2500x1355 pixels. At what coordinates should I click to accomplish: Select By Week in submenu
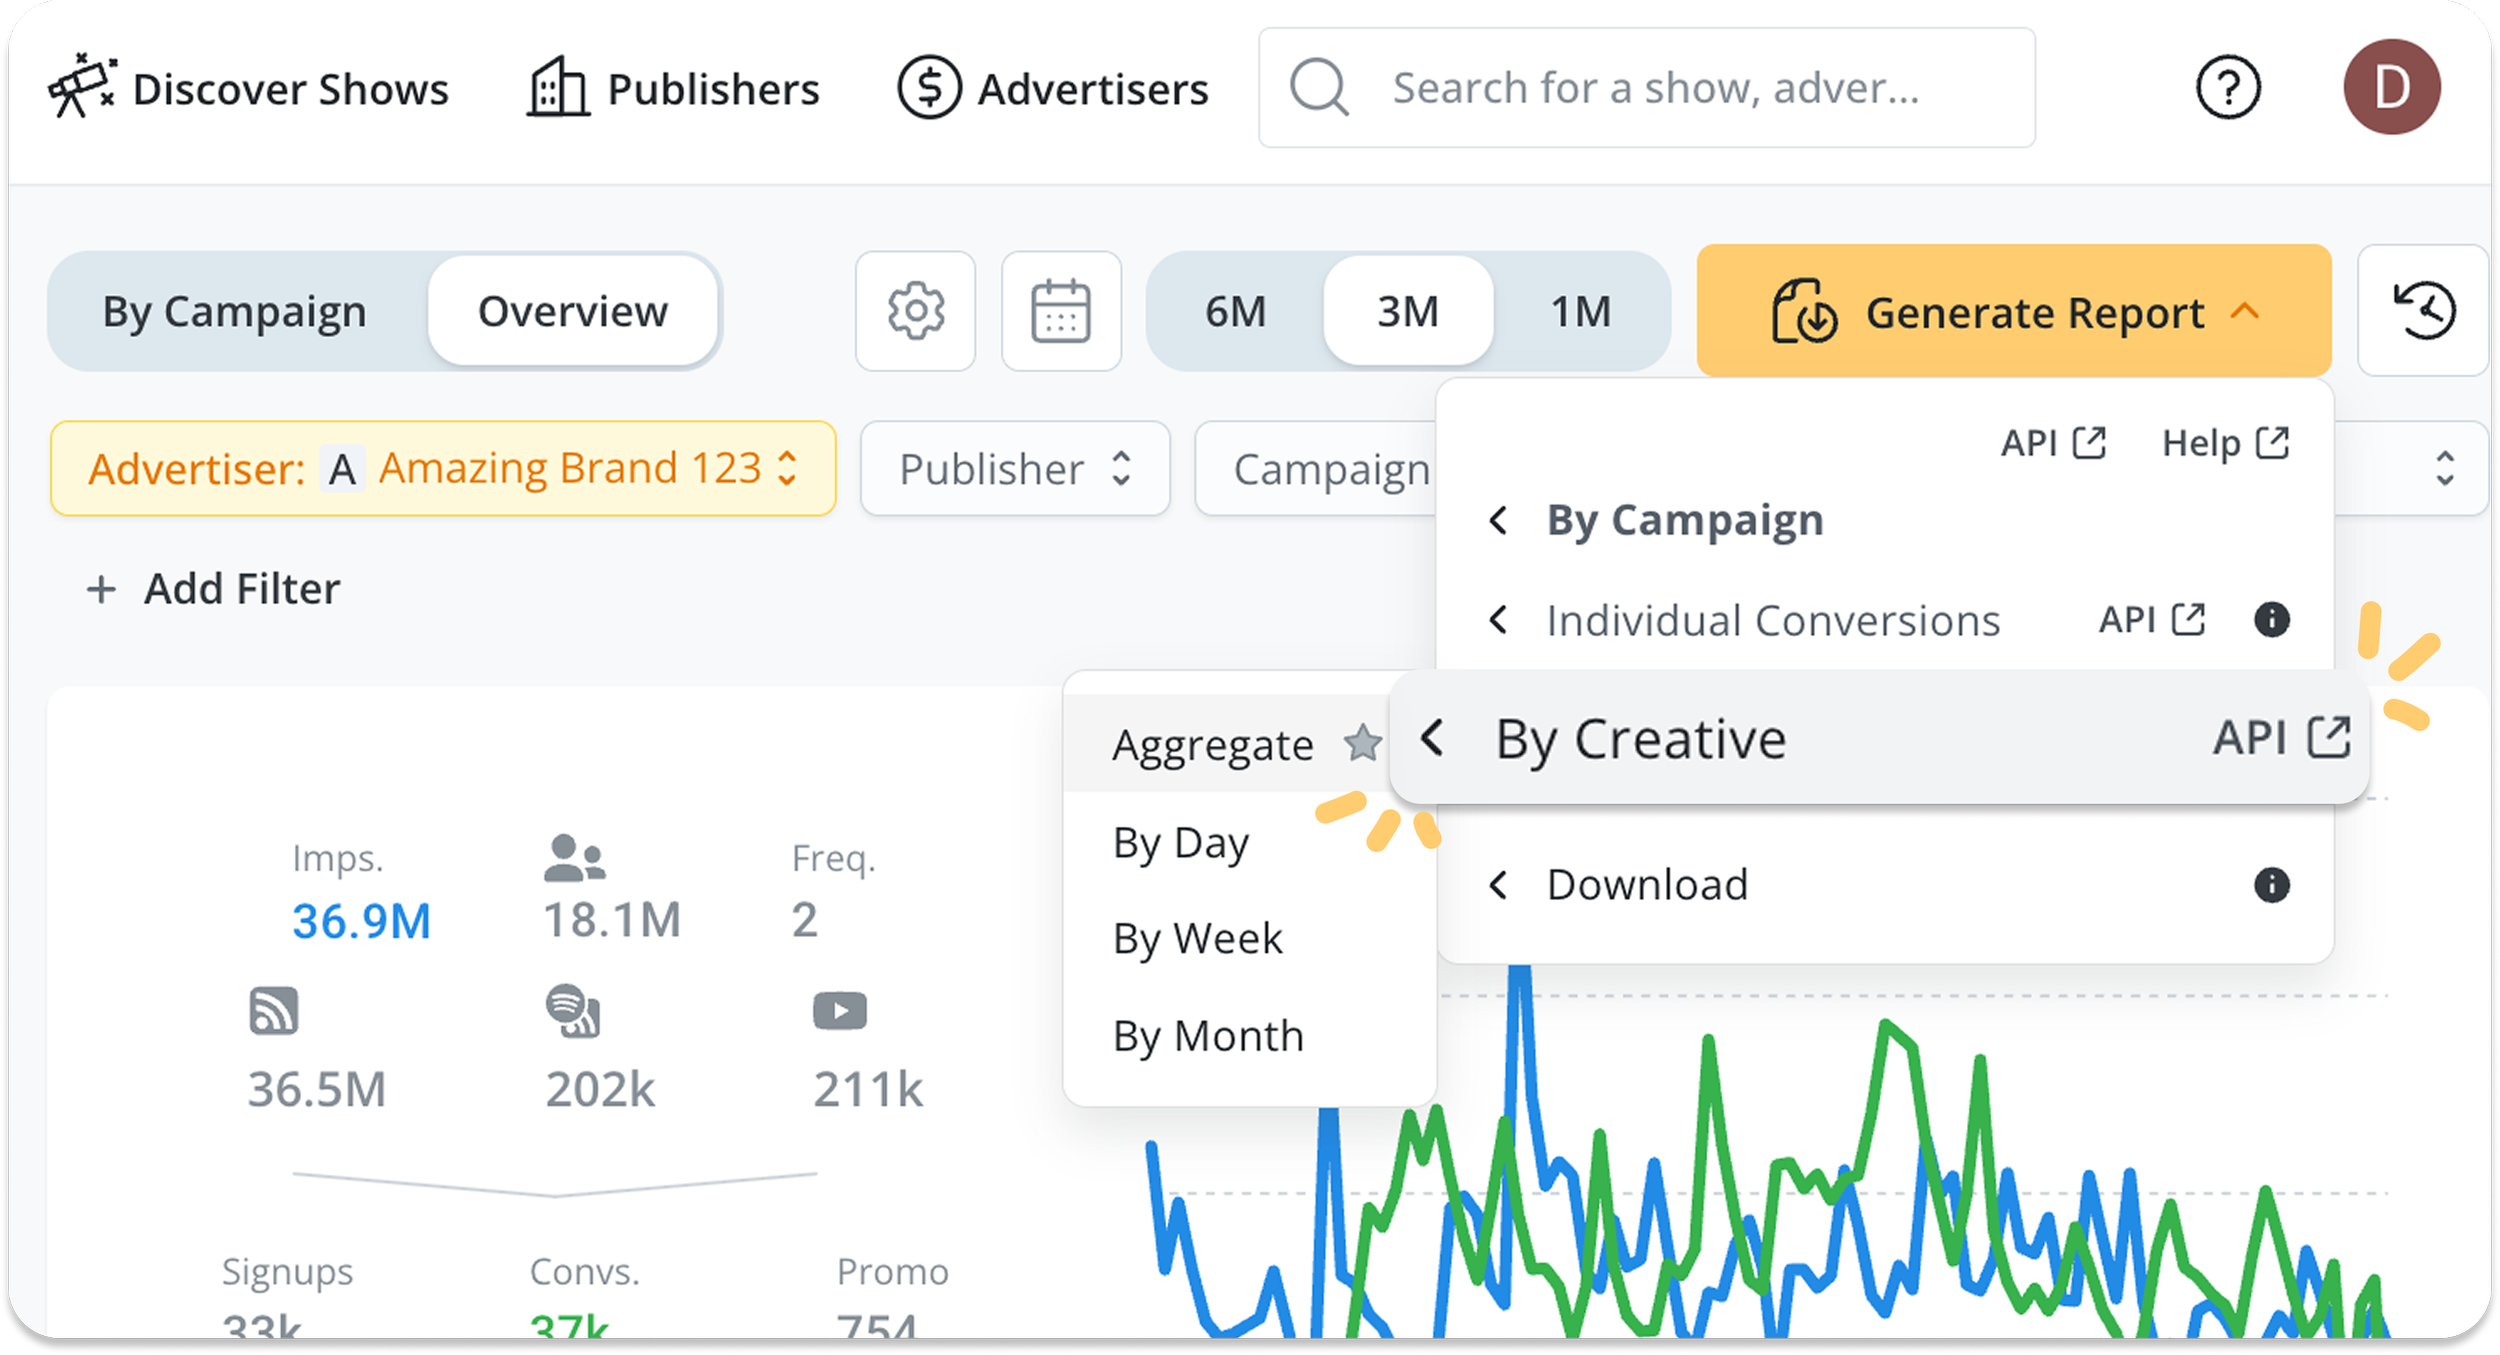(x=1197, y=939)
